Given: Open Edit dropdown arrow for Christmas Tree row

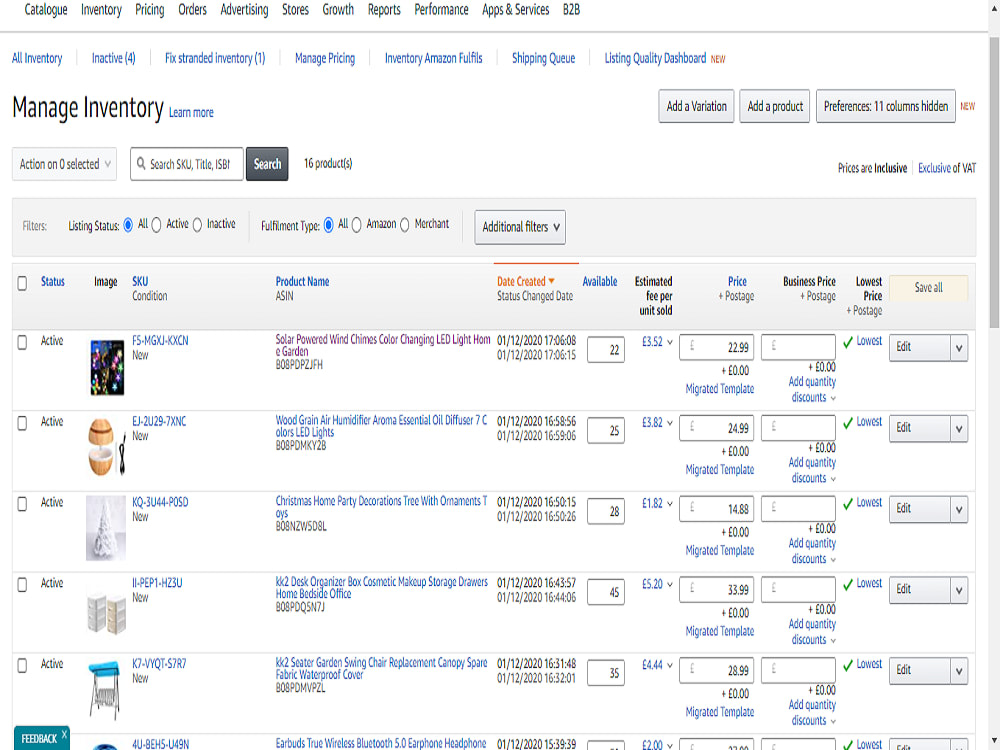Looking at the screenshot, I should coord(959,510).
